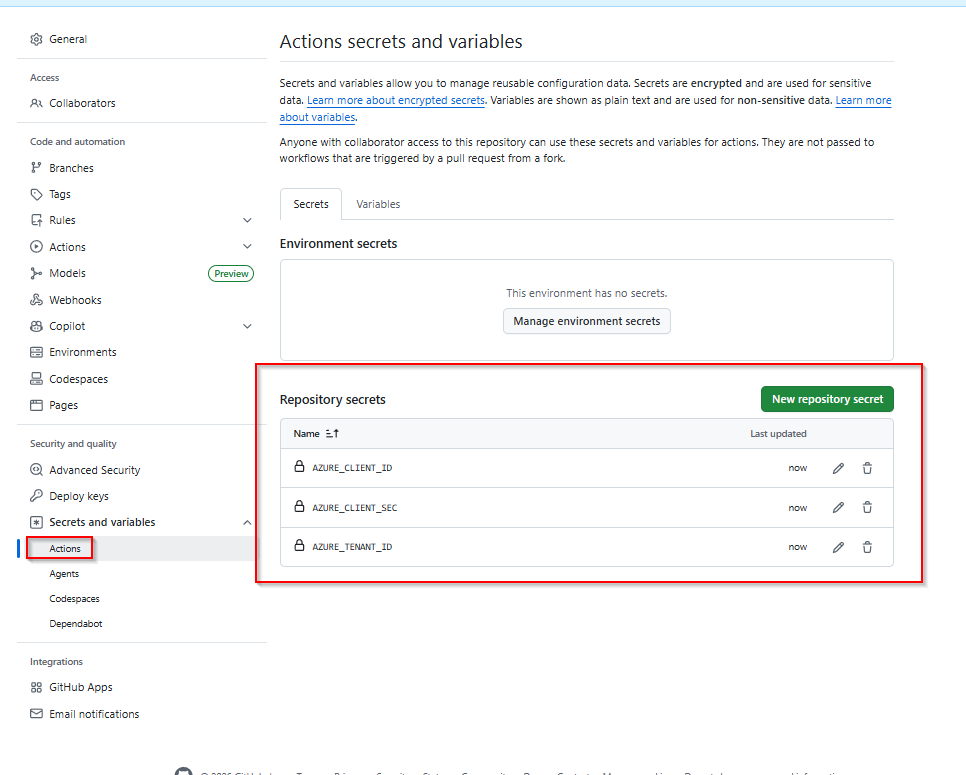Click the Webhooks icon
Viewport: 966px width, 775px height.
coord(36,300)
